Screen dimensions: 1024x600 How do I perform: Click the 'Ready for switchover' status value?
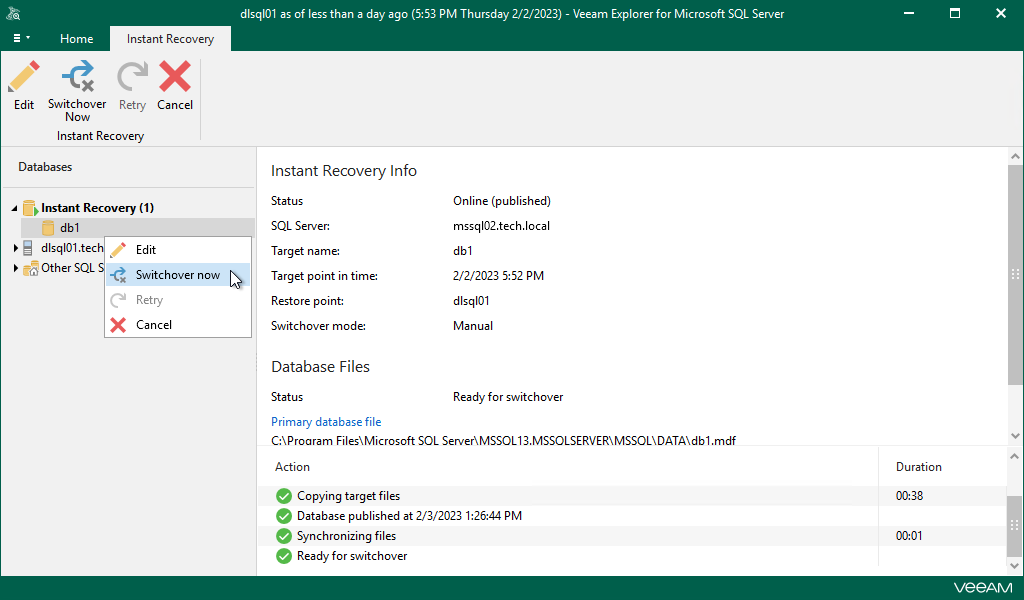point(508,397)
